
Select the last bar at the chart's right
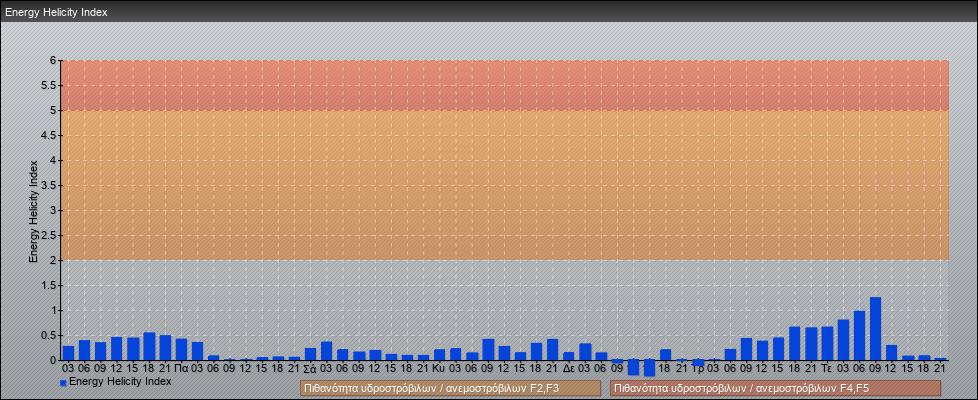pos(940,358)
